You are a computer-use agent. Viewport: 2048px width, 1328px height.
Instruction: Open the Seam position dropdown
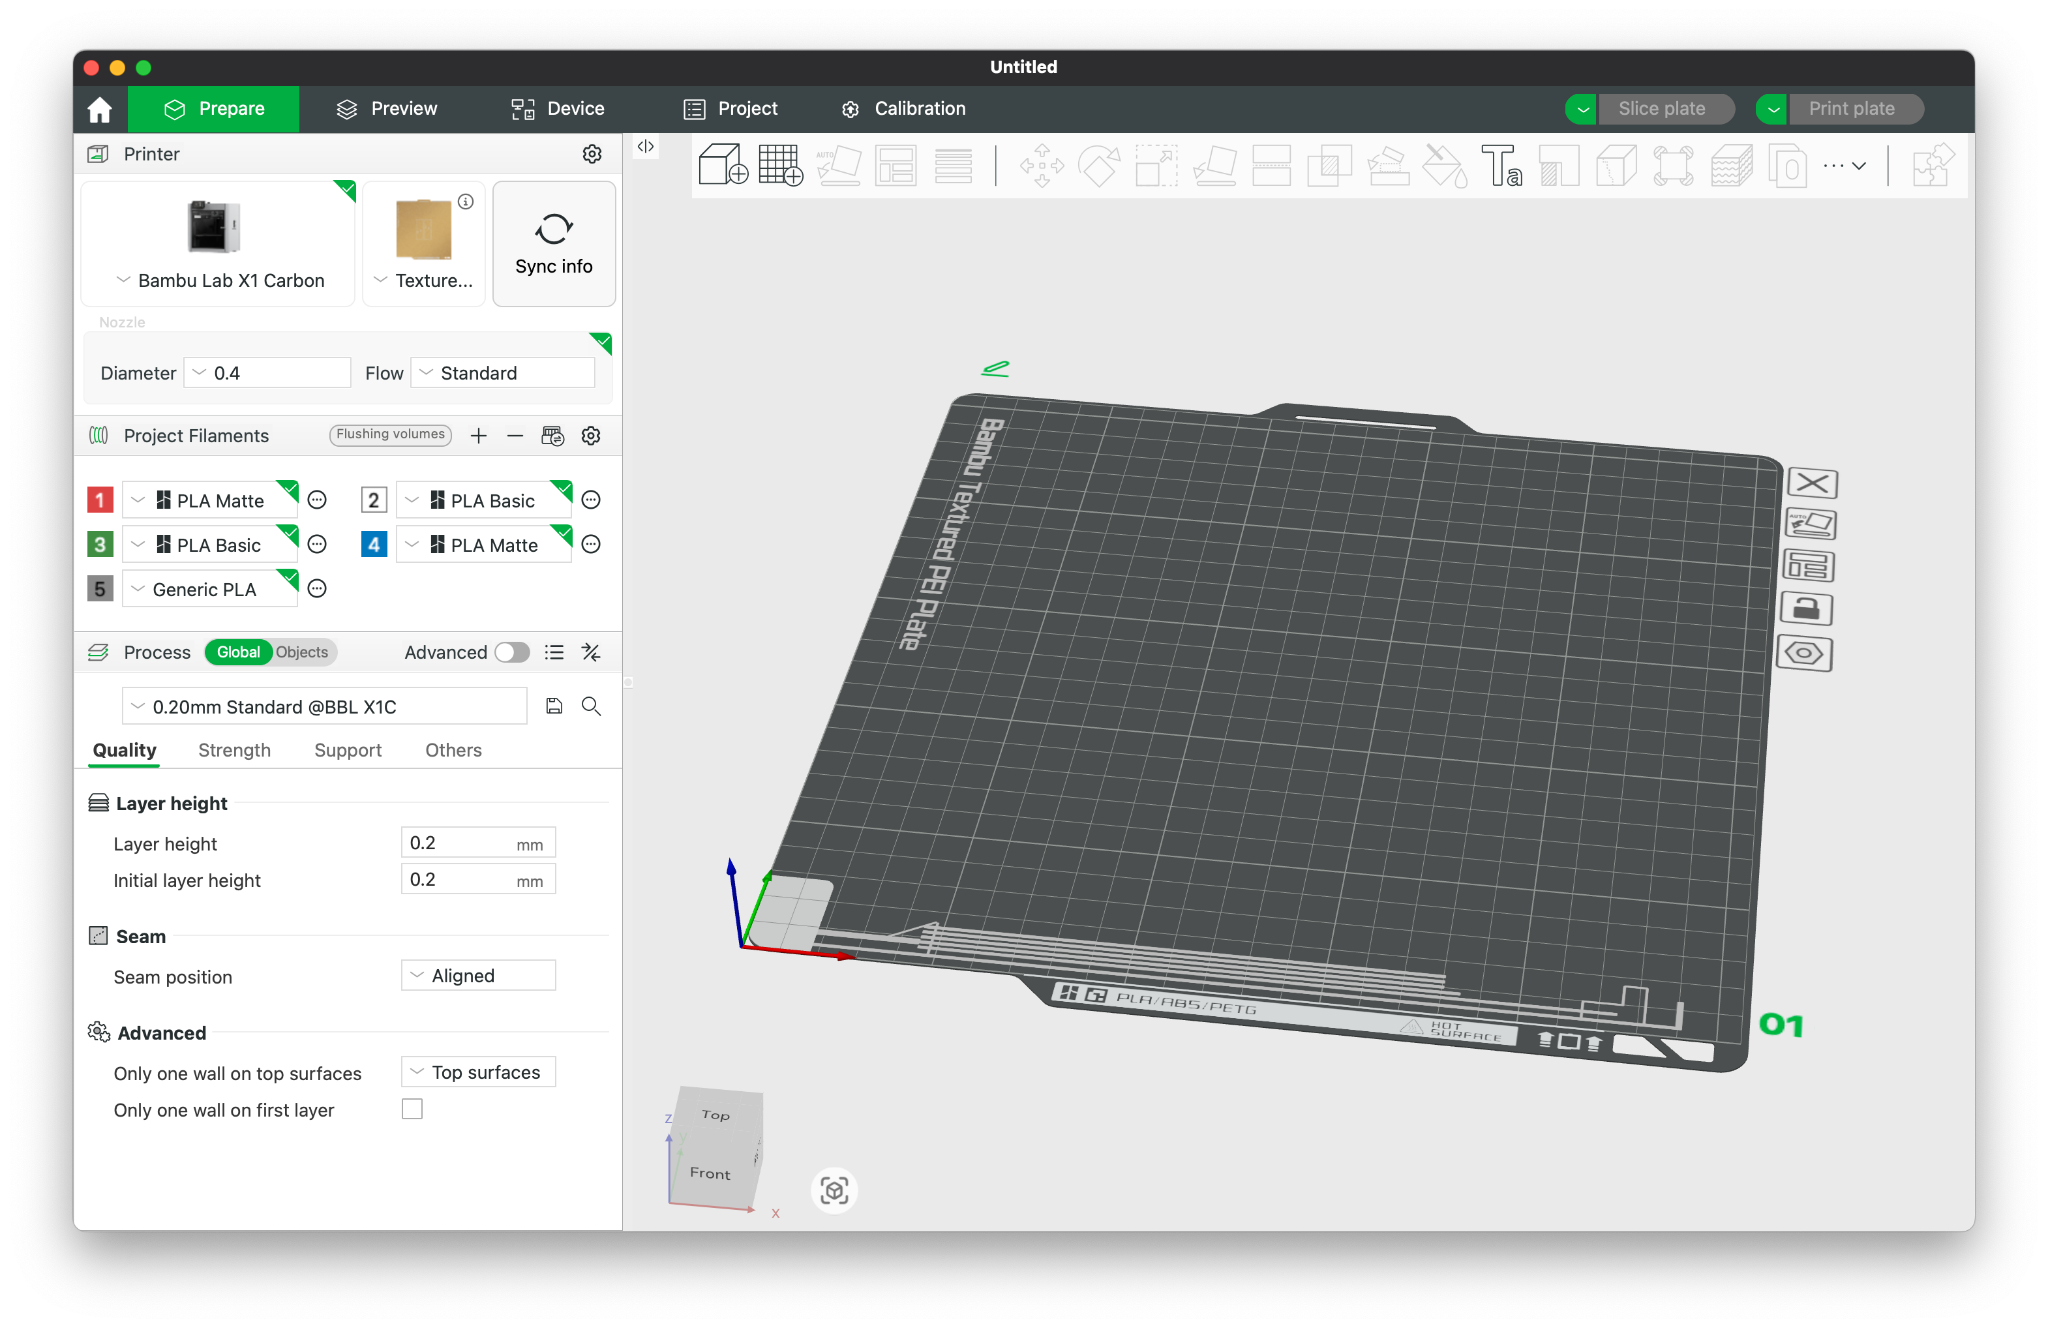[x=478, y=975]
